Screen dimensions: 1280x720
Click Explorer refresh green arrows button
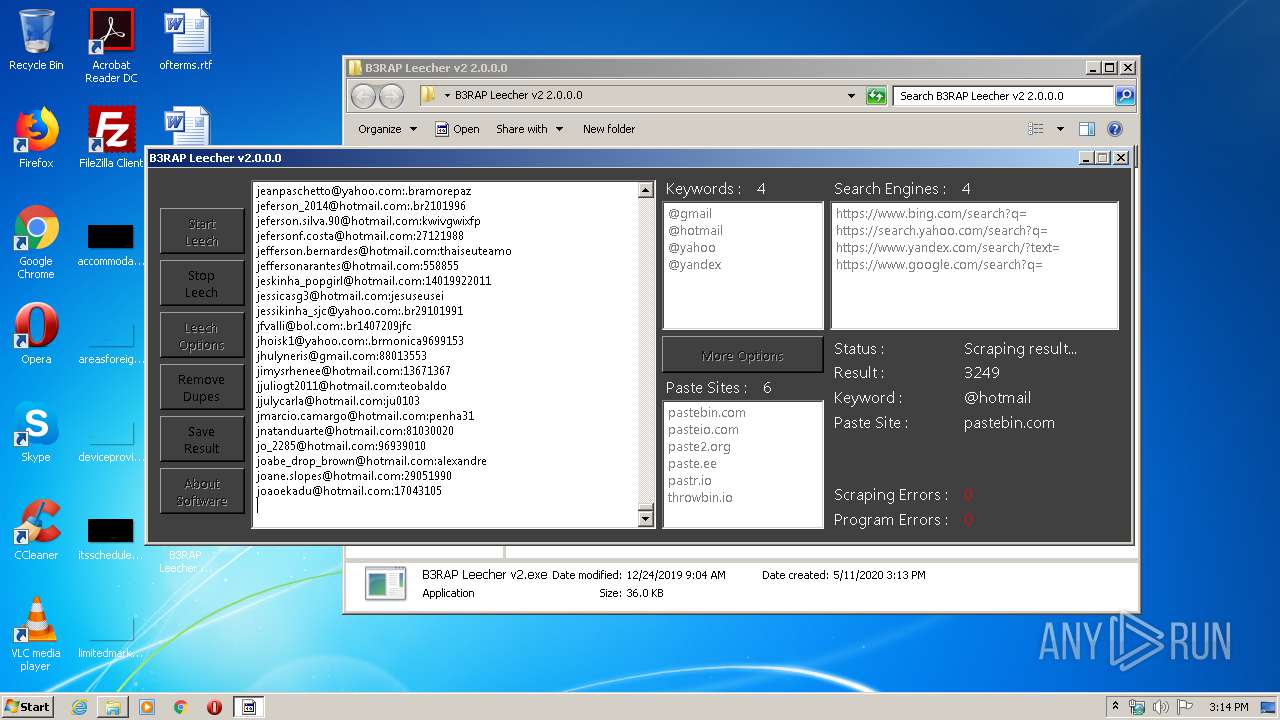click(x=876, y=96)
